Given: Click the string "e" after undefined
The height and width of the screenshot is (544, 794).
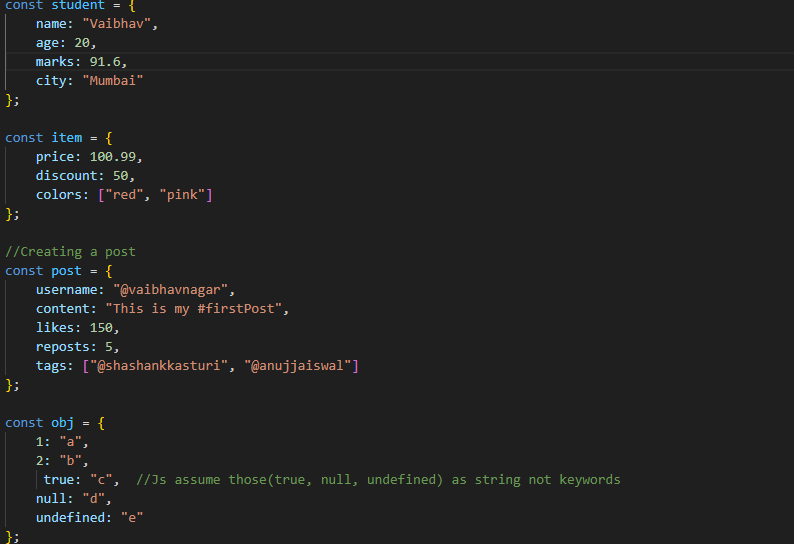Looking at the screenshot, I should tap(132, 518).
